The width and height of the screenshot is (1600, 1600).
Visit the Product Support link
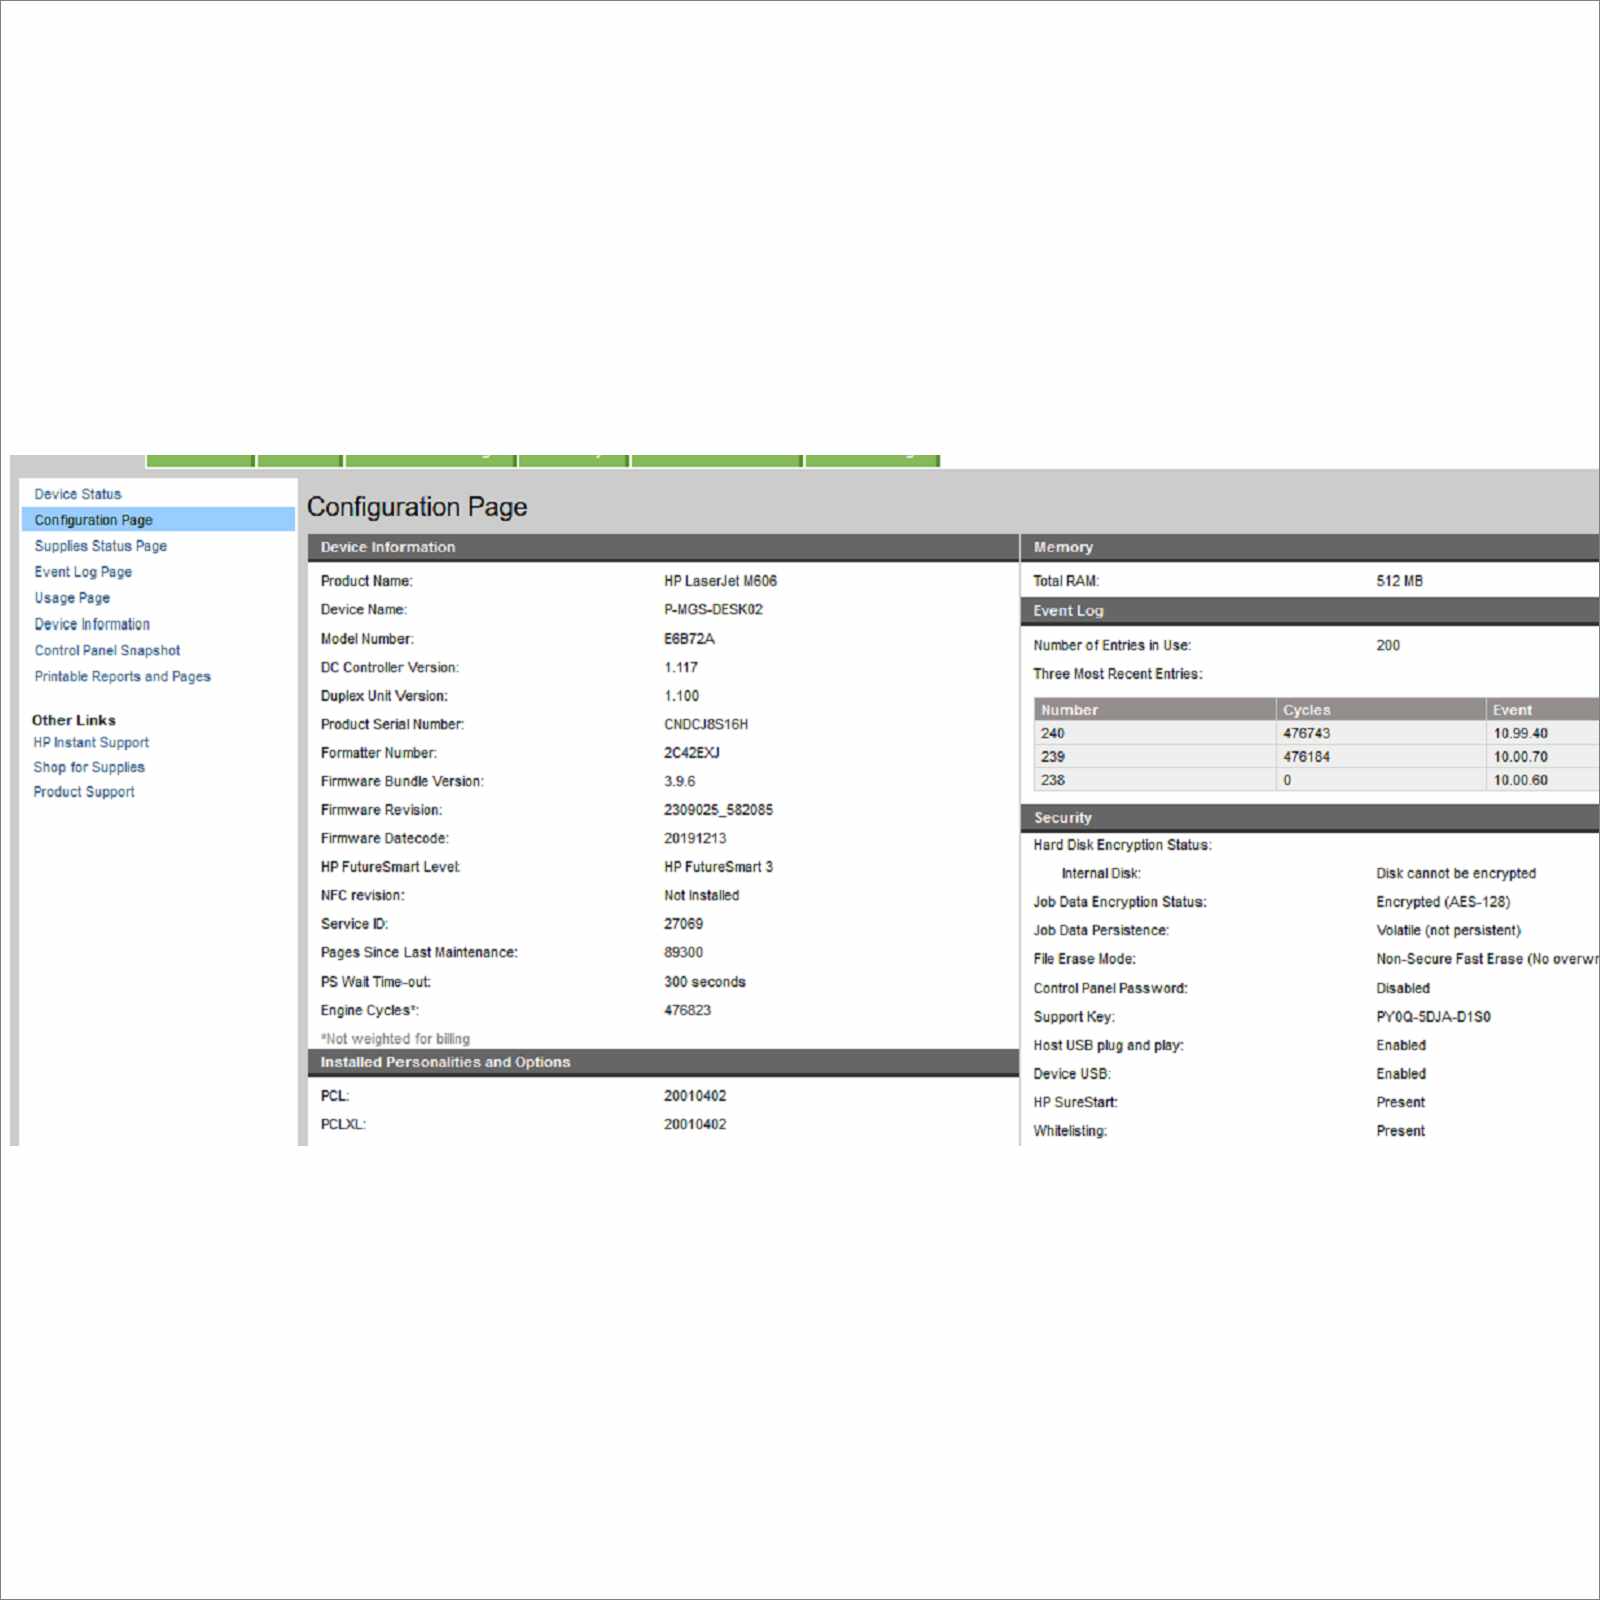(x=84, y=791)
